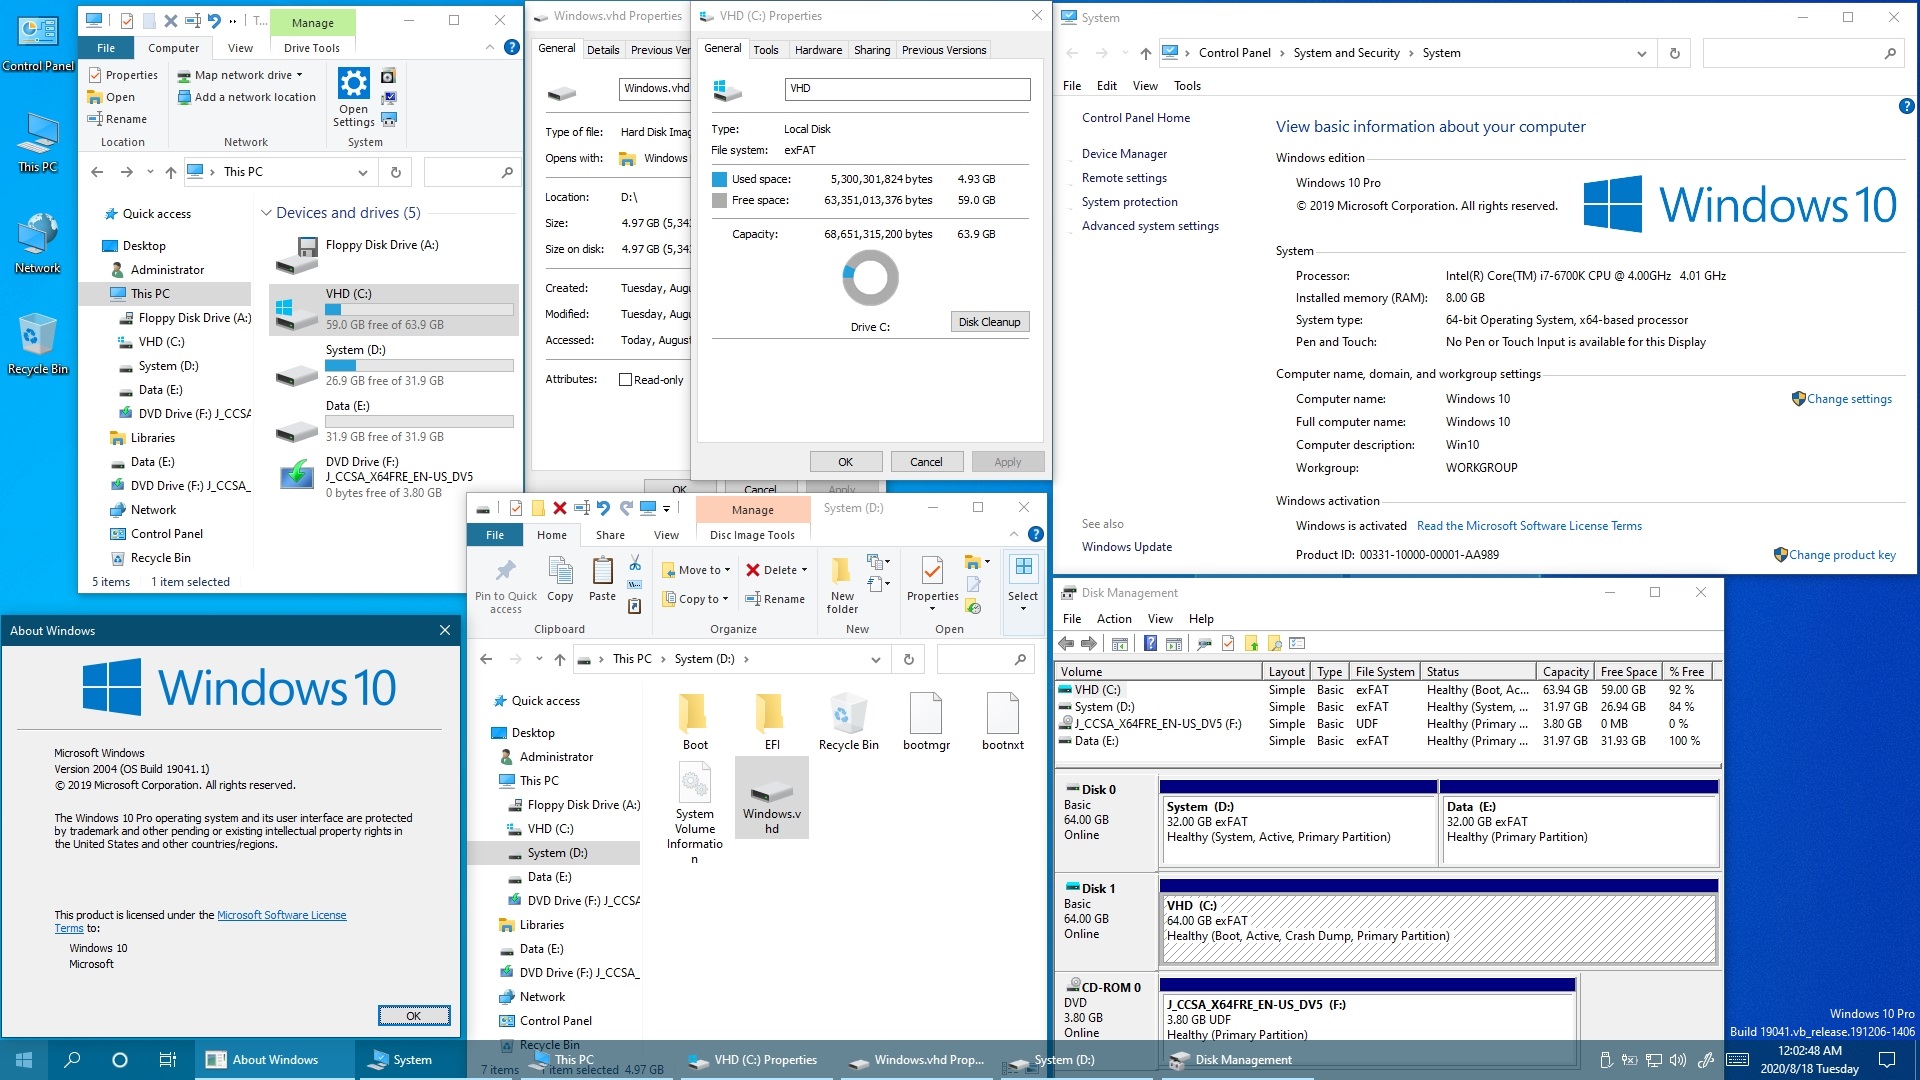Viewport: 1920px width, 1080px height.
Task: Open Windows.vhd file in System (D:) window
Action: click(x=771, y=797)
